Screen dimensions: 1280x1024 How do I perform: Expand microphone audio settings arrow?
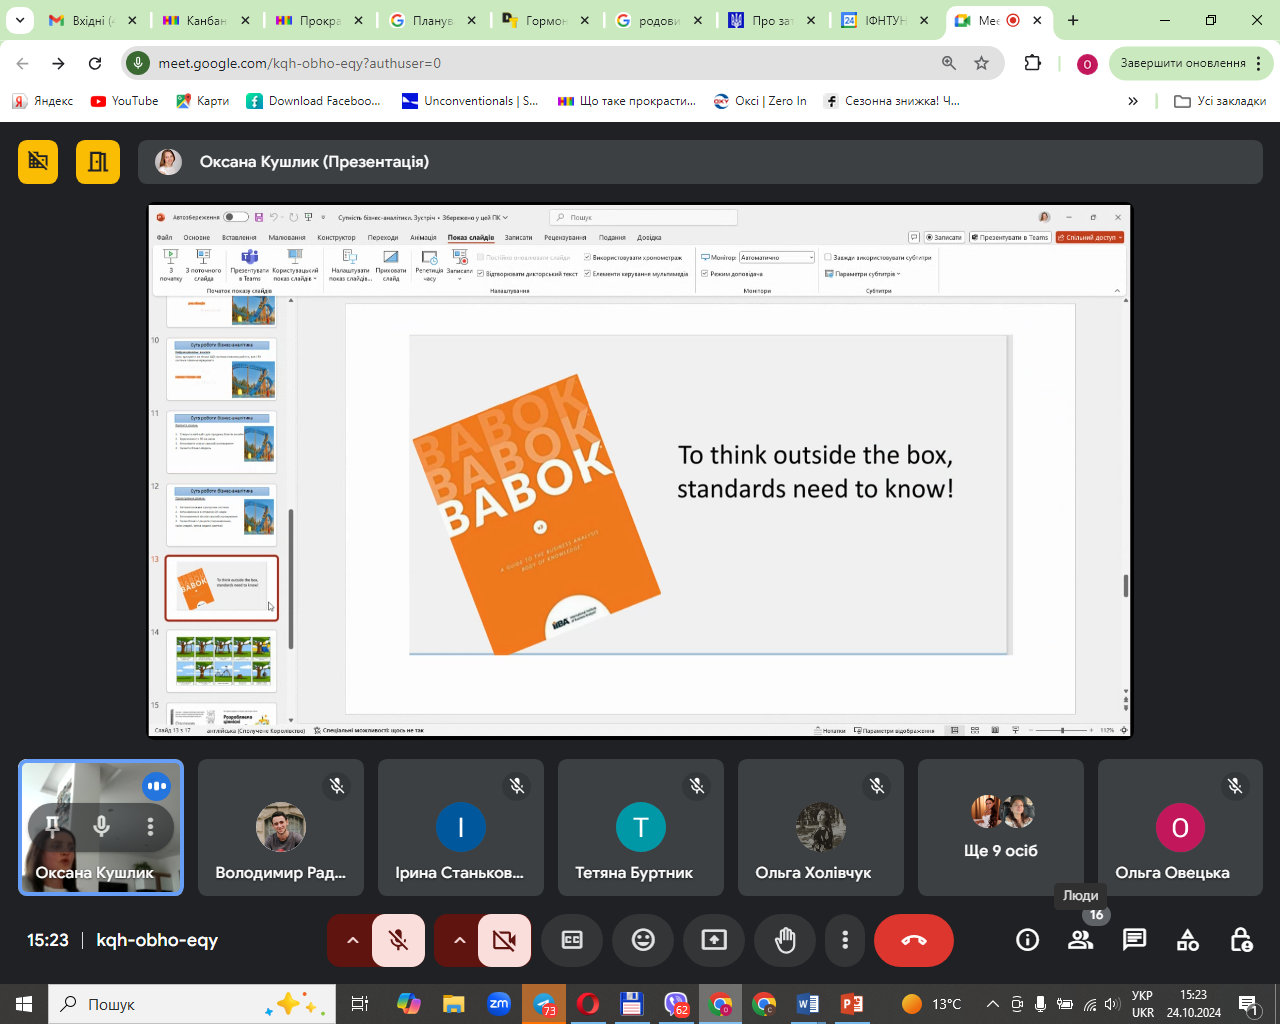click(351, 940)
